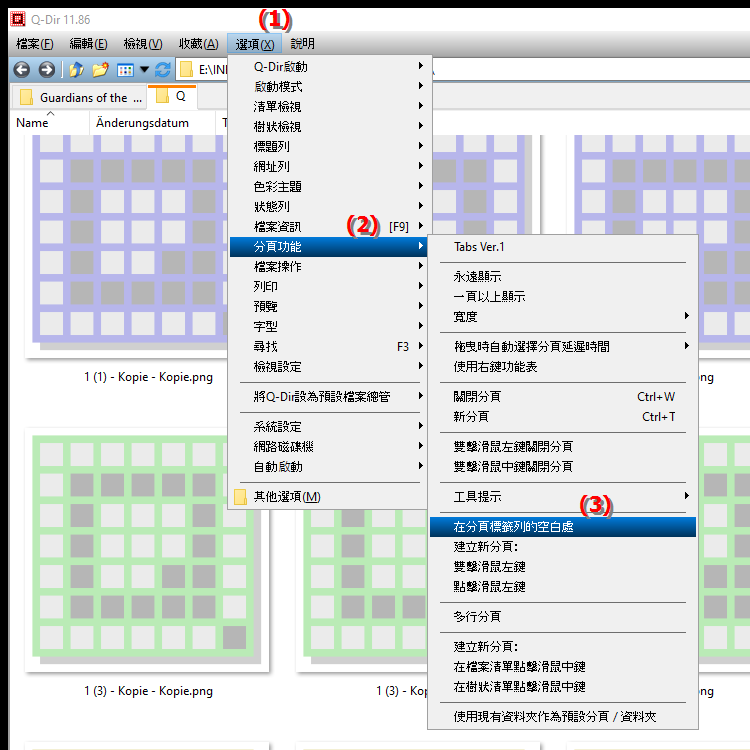Click the Q-Dir application icon in title bar
The height and width of the screenshot is (750, 750).
coord(18,19)
